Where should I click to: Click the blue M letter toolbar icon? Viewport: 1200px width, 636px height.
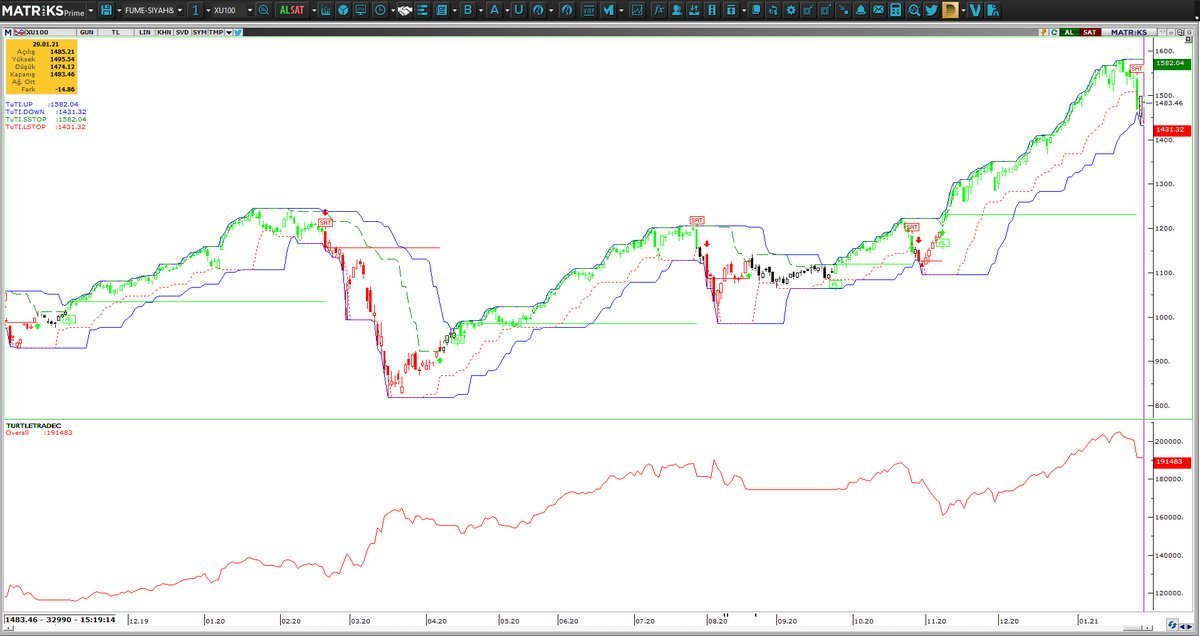tap(608, 10)
